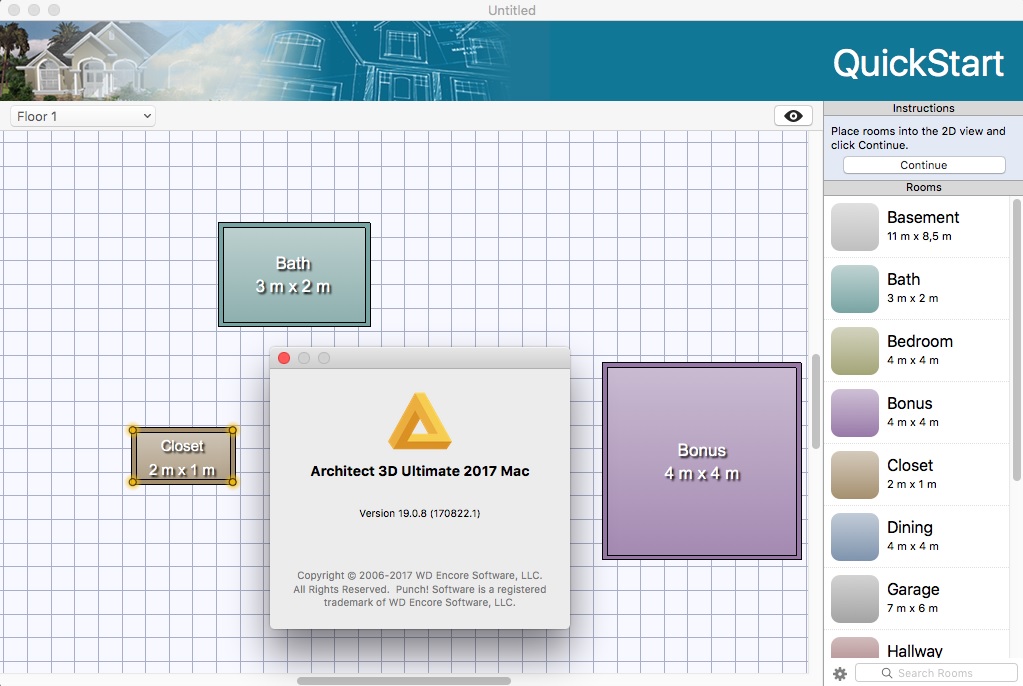
Task: Click the QuickStart banner title
Action: [x=918, y=63]
